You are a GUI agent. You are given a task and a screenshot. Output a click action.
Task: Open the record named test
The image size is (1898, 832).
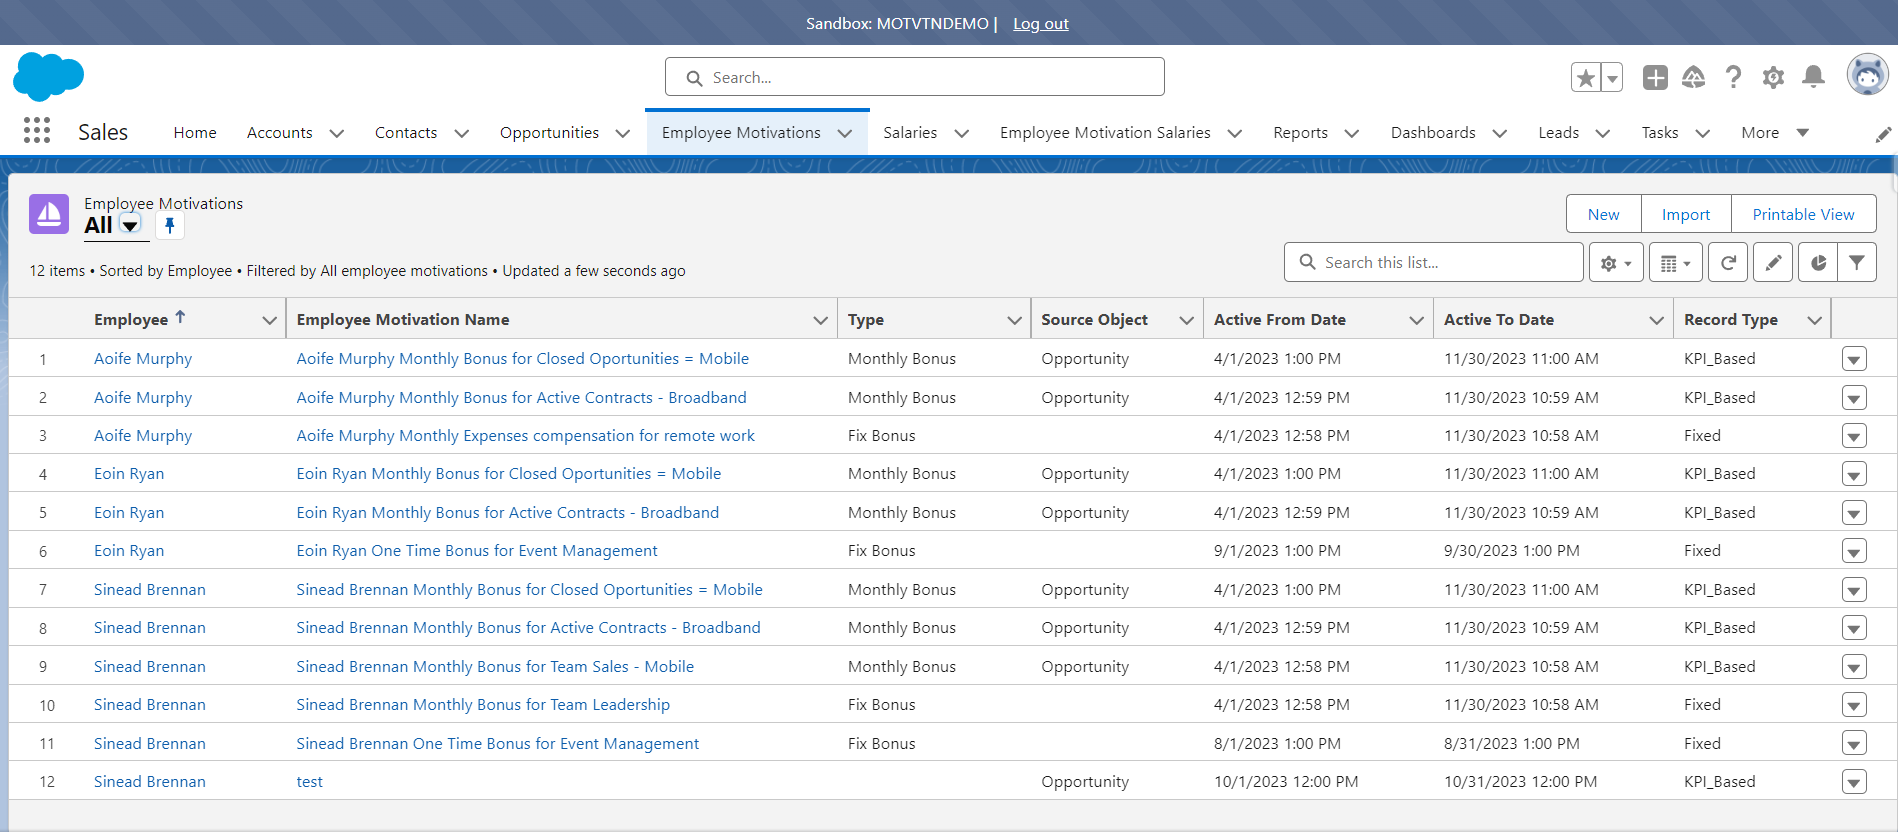click(x=310, y=782)
